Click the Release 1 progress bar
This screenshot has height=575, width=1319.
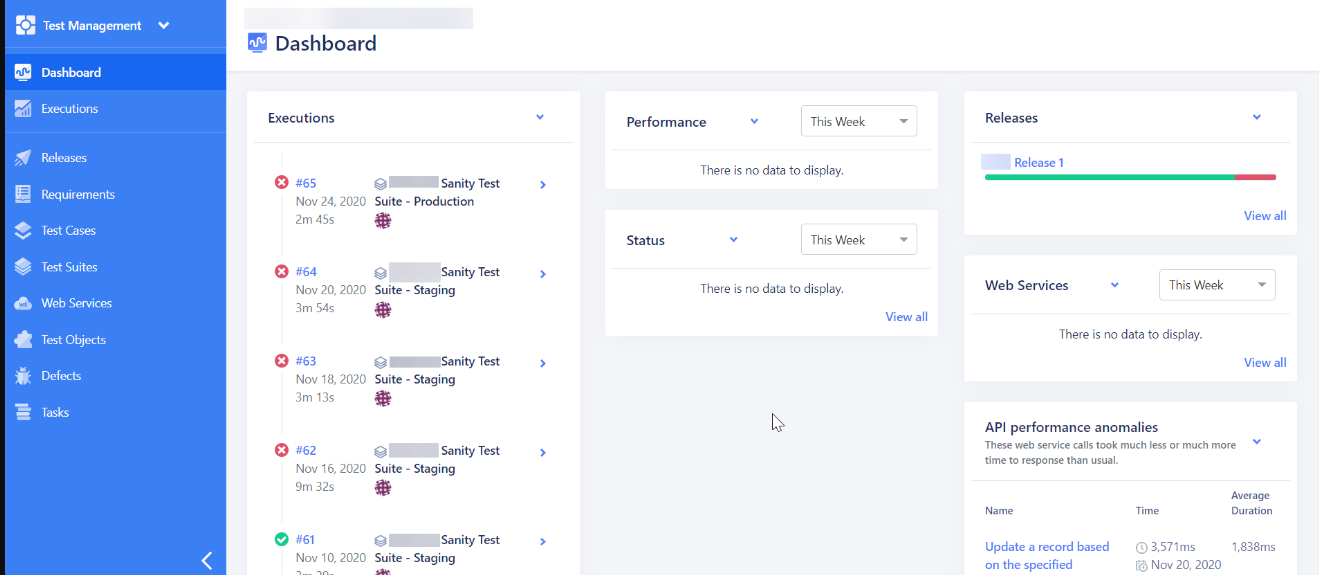point(1130,177)
